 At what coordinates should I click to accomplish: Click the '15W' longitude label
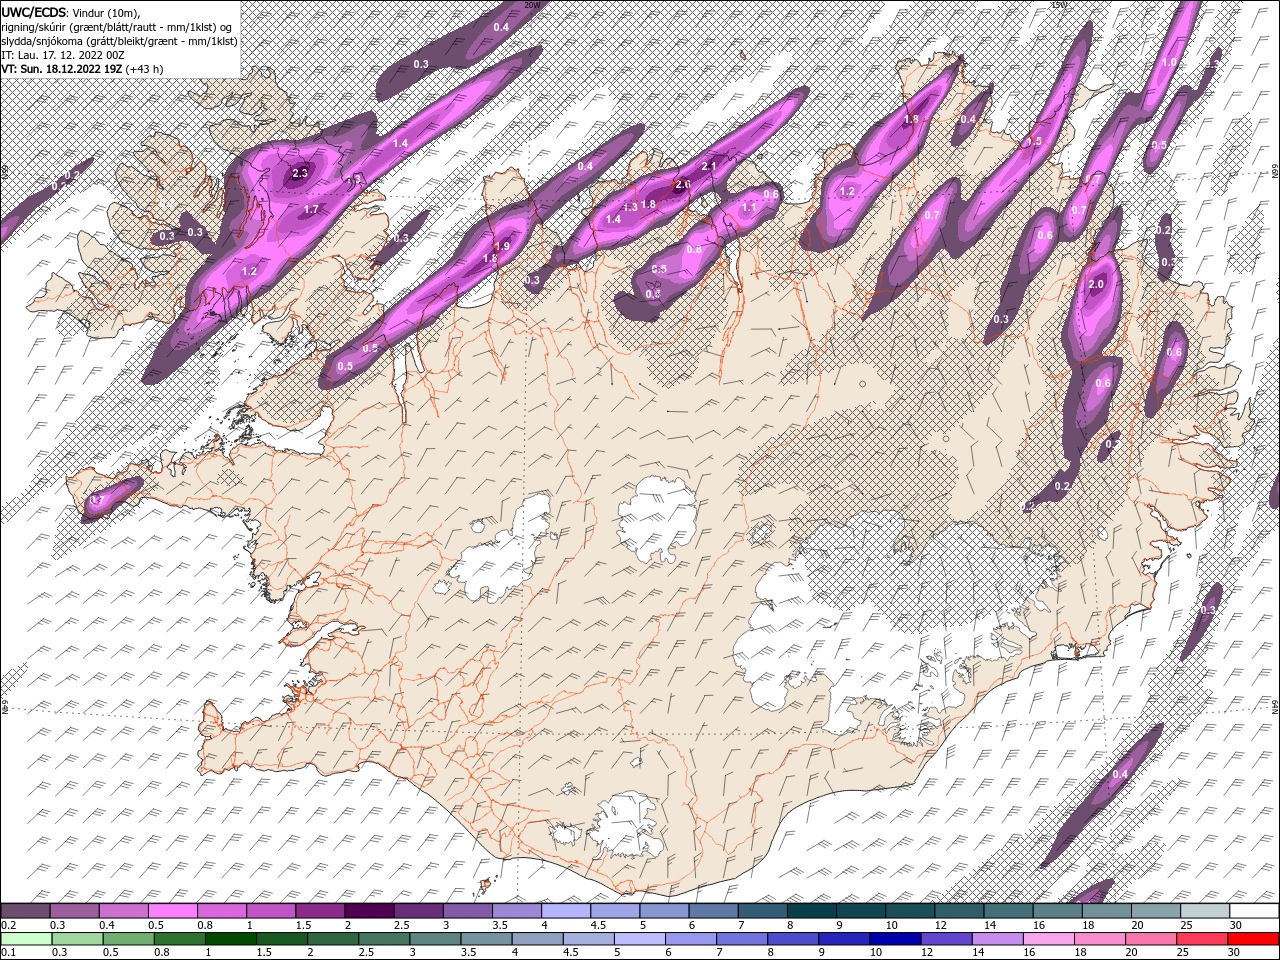pyautogui.click(x=1059, y=5)
